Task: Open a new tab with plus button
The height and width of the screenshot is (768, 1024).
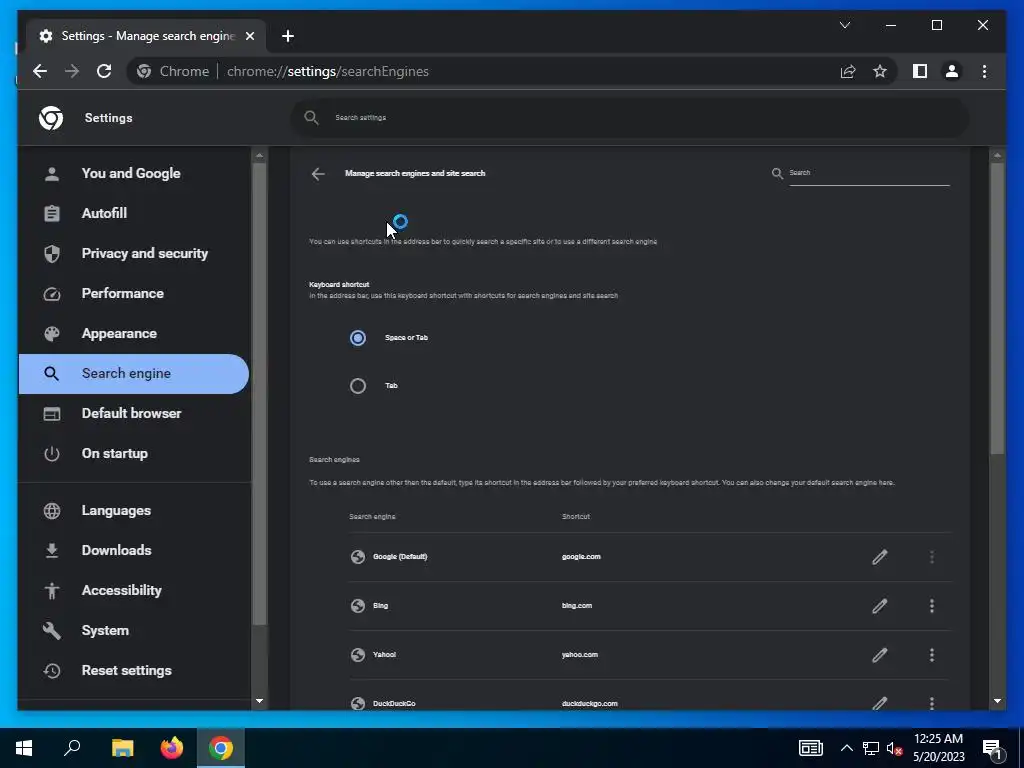Action: 287,36
